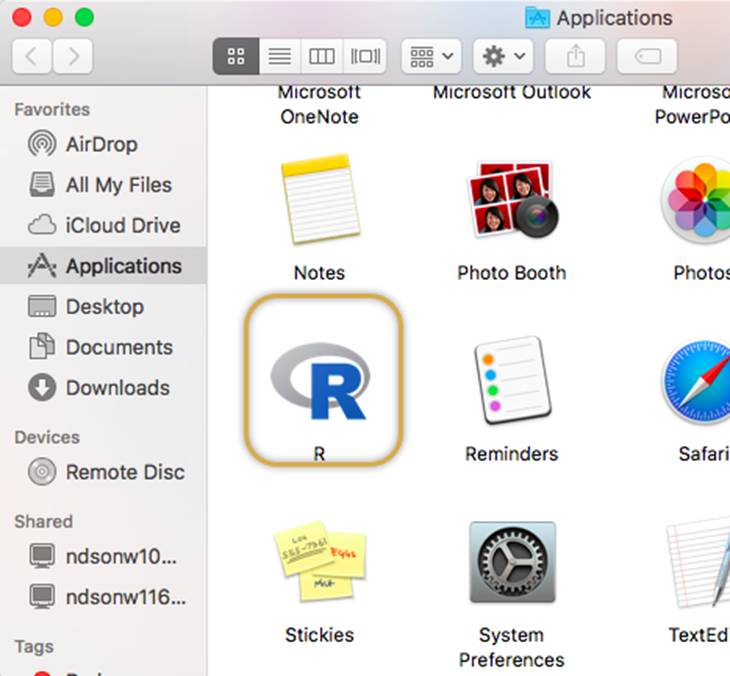Switch to icon view mode
The image size is (730, 676).
coord(236,57)
